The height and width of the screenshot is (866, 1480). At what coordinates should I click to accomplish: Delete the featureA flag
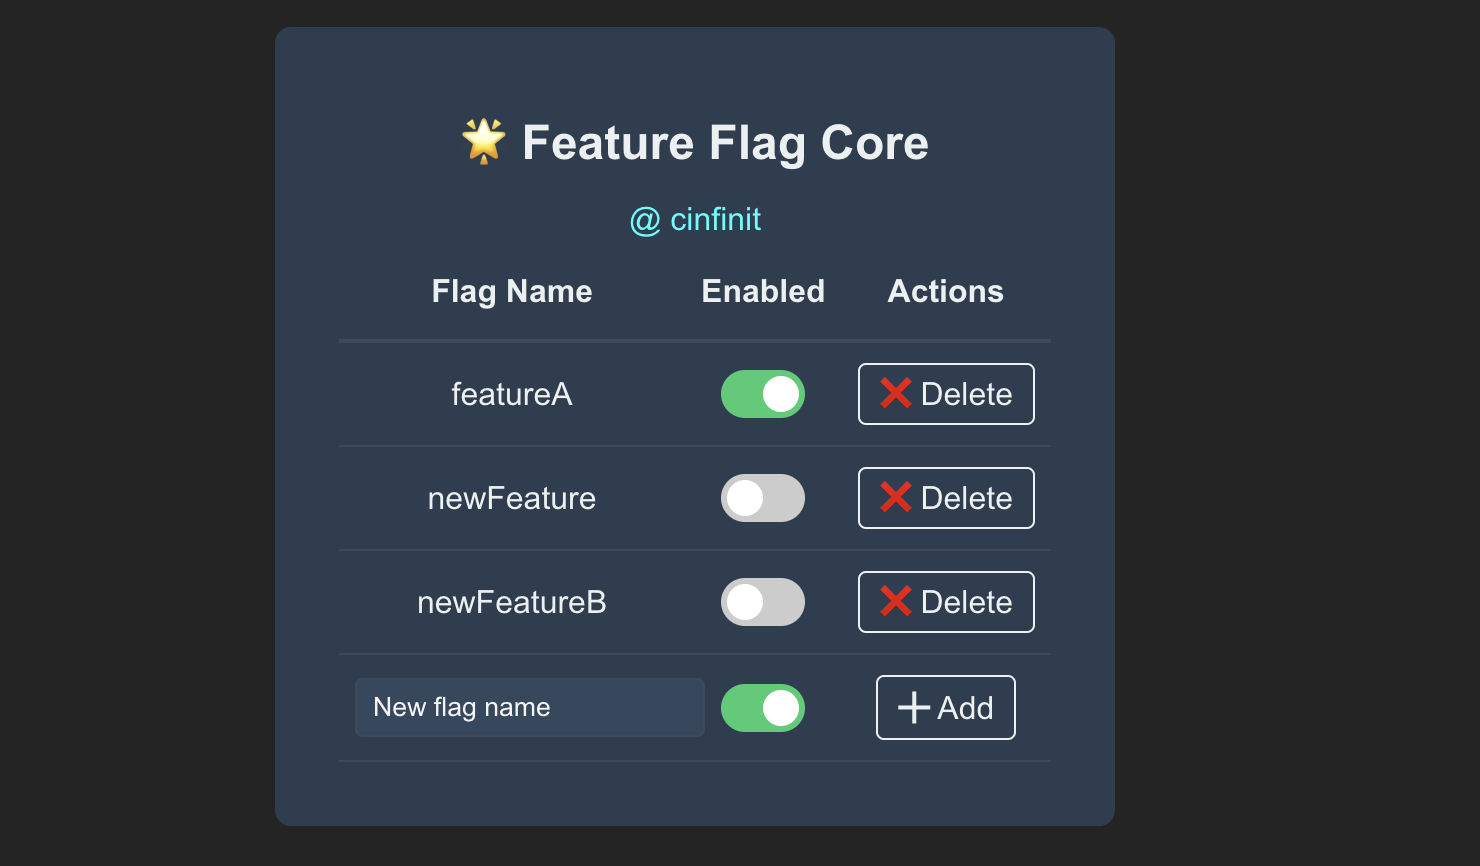[946, 394]
